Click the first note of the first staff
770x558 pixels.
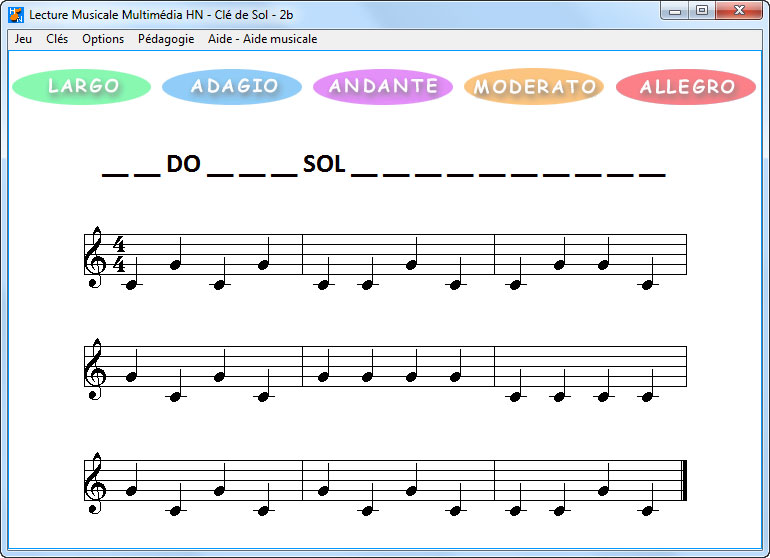[132, 273]
